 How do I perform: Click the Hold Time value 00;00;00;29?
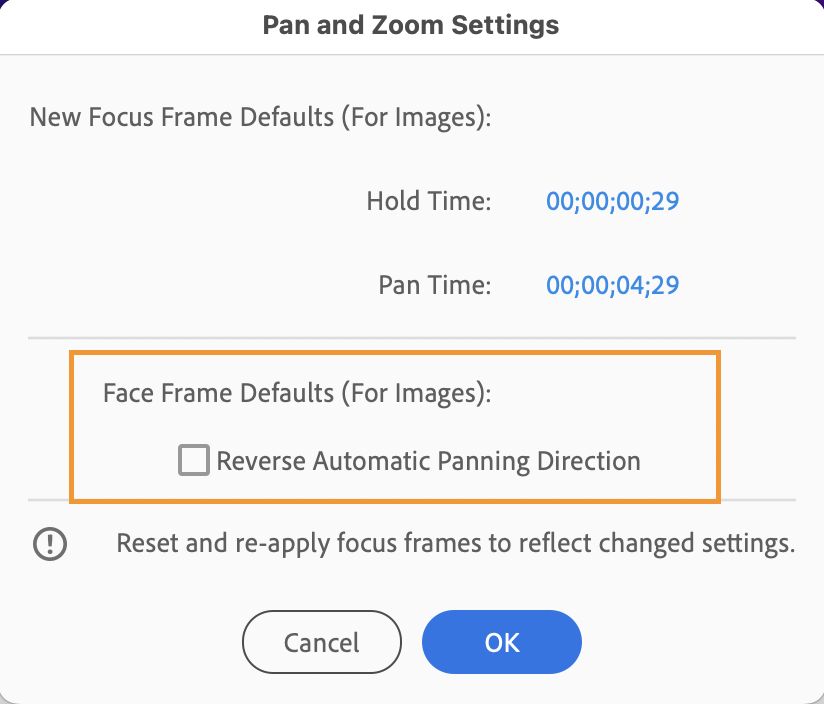(x=612, y=201)
